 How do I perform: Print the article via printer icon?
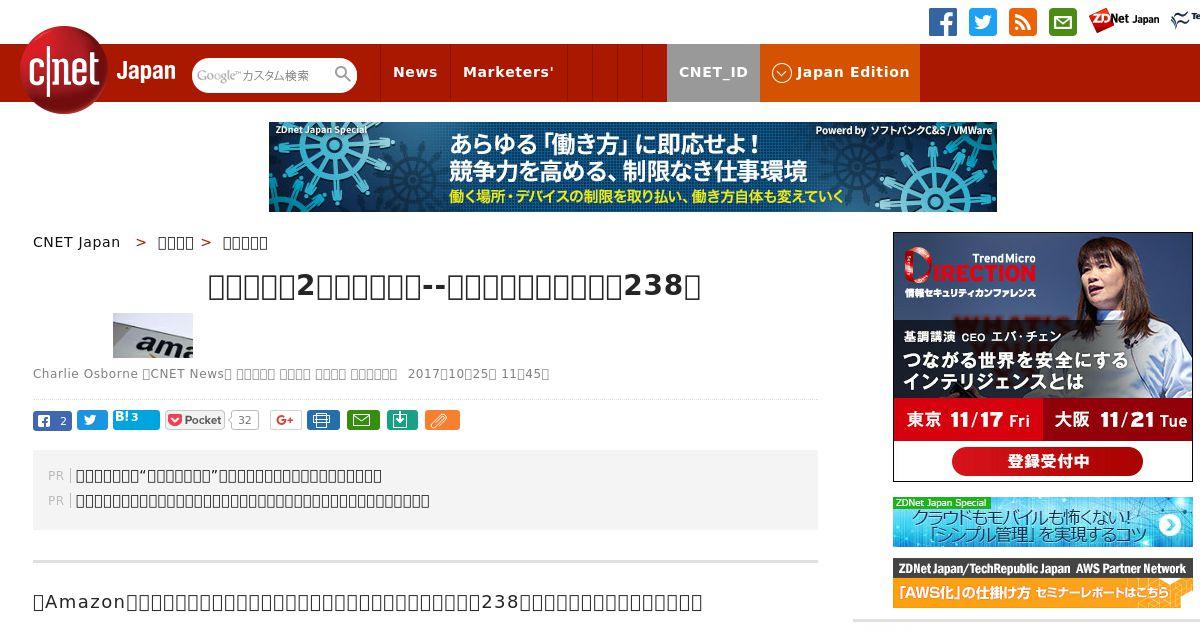(323, 420)
